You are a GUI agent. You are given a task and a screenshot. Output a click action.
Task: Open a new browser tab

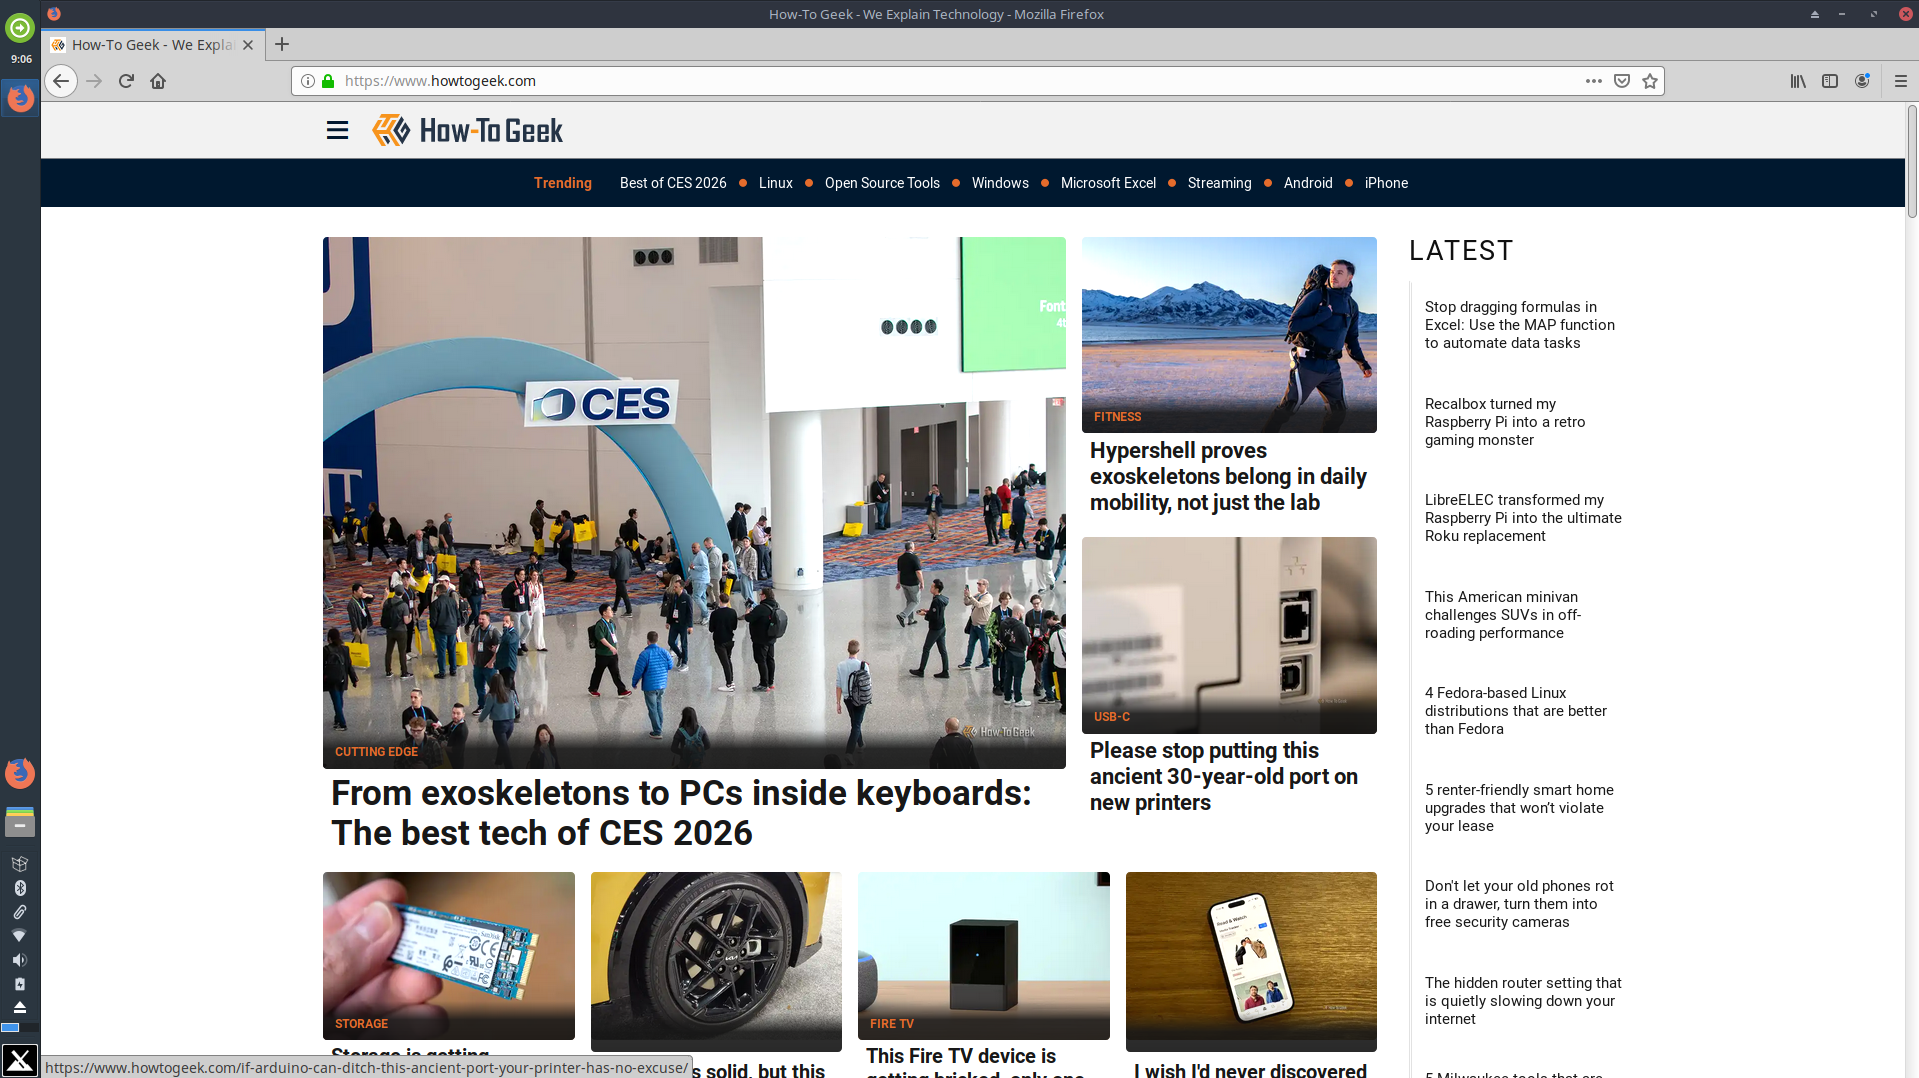pos(282,44)
